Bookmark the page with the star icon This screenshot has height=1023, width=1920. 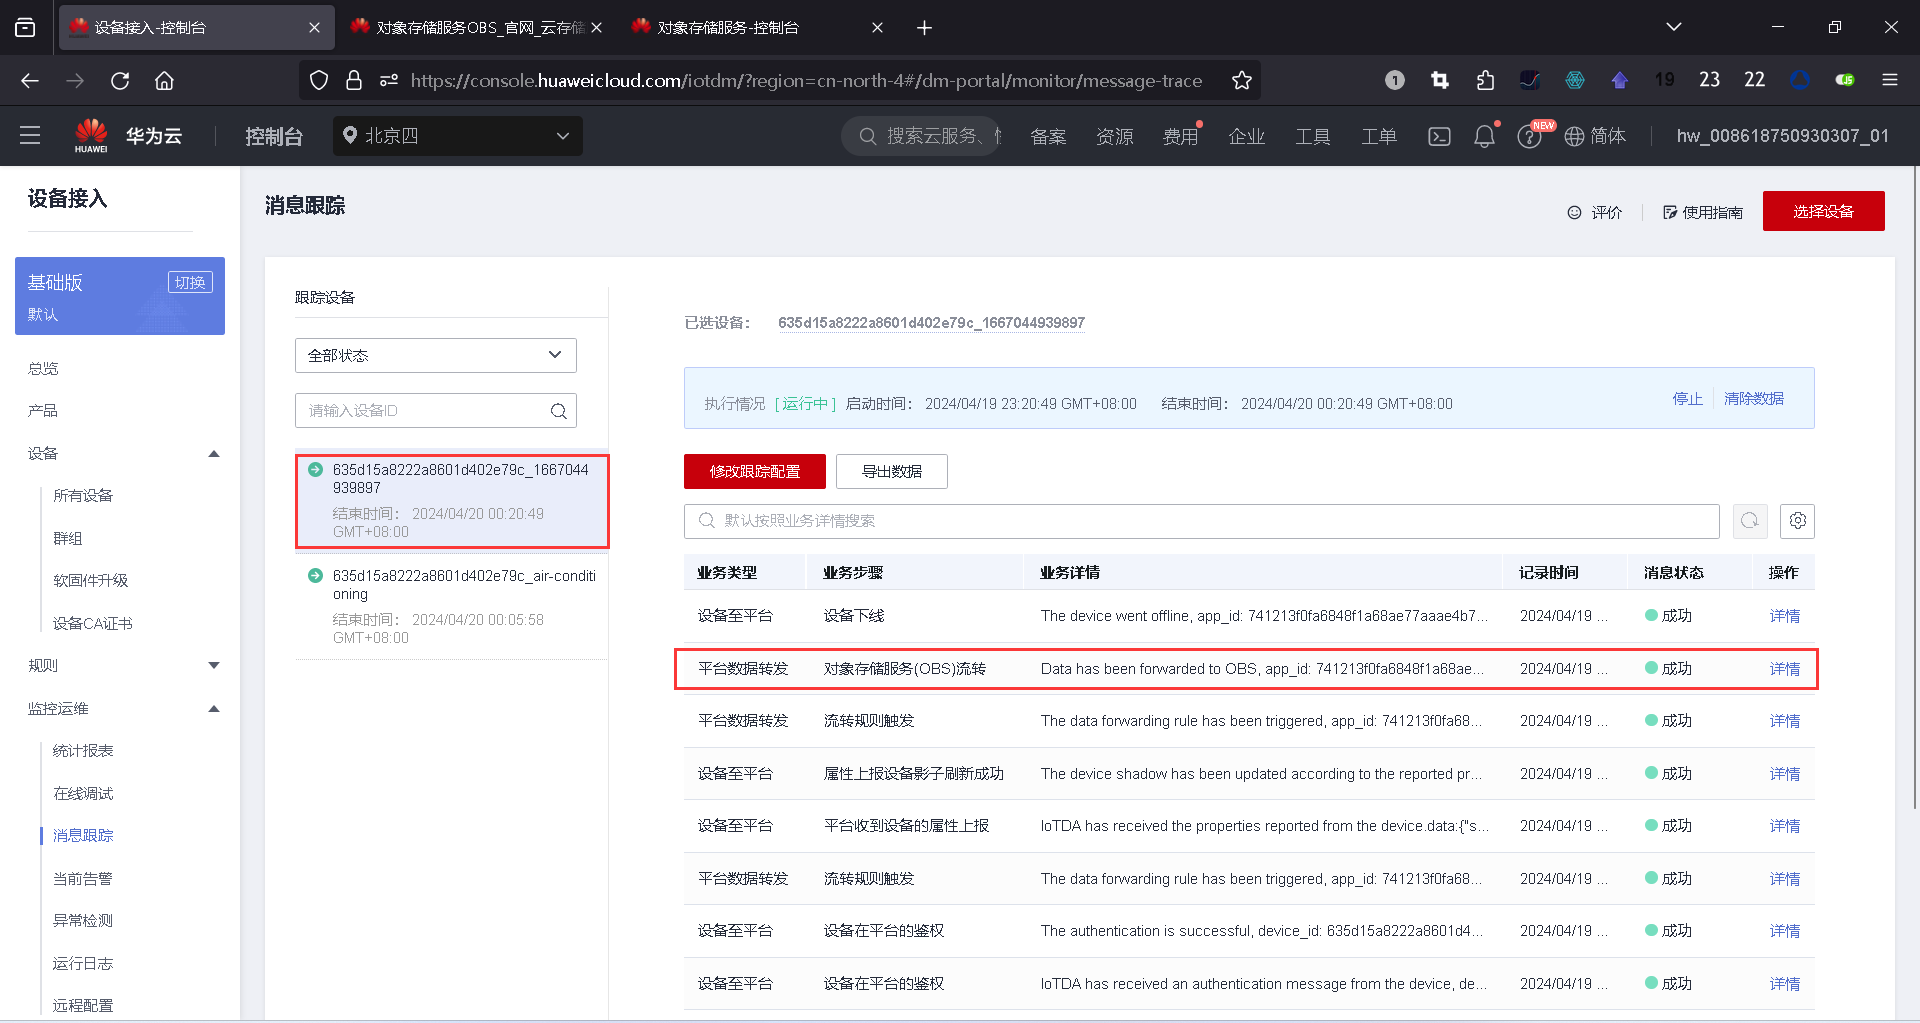coord(1242,81)
